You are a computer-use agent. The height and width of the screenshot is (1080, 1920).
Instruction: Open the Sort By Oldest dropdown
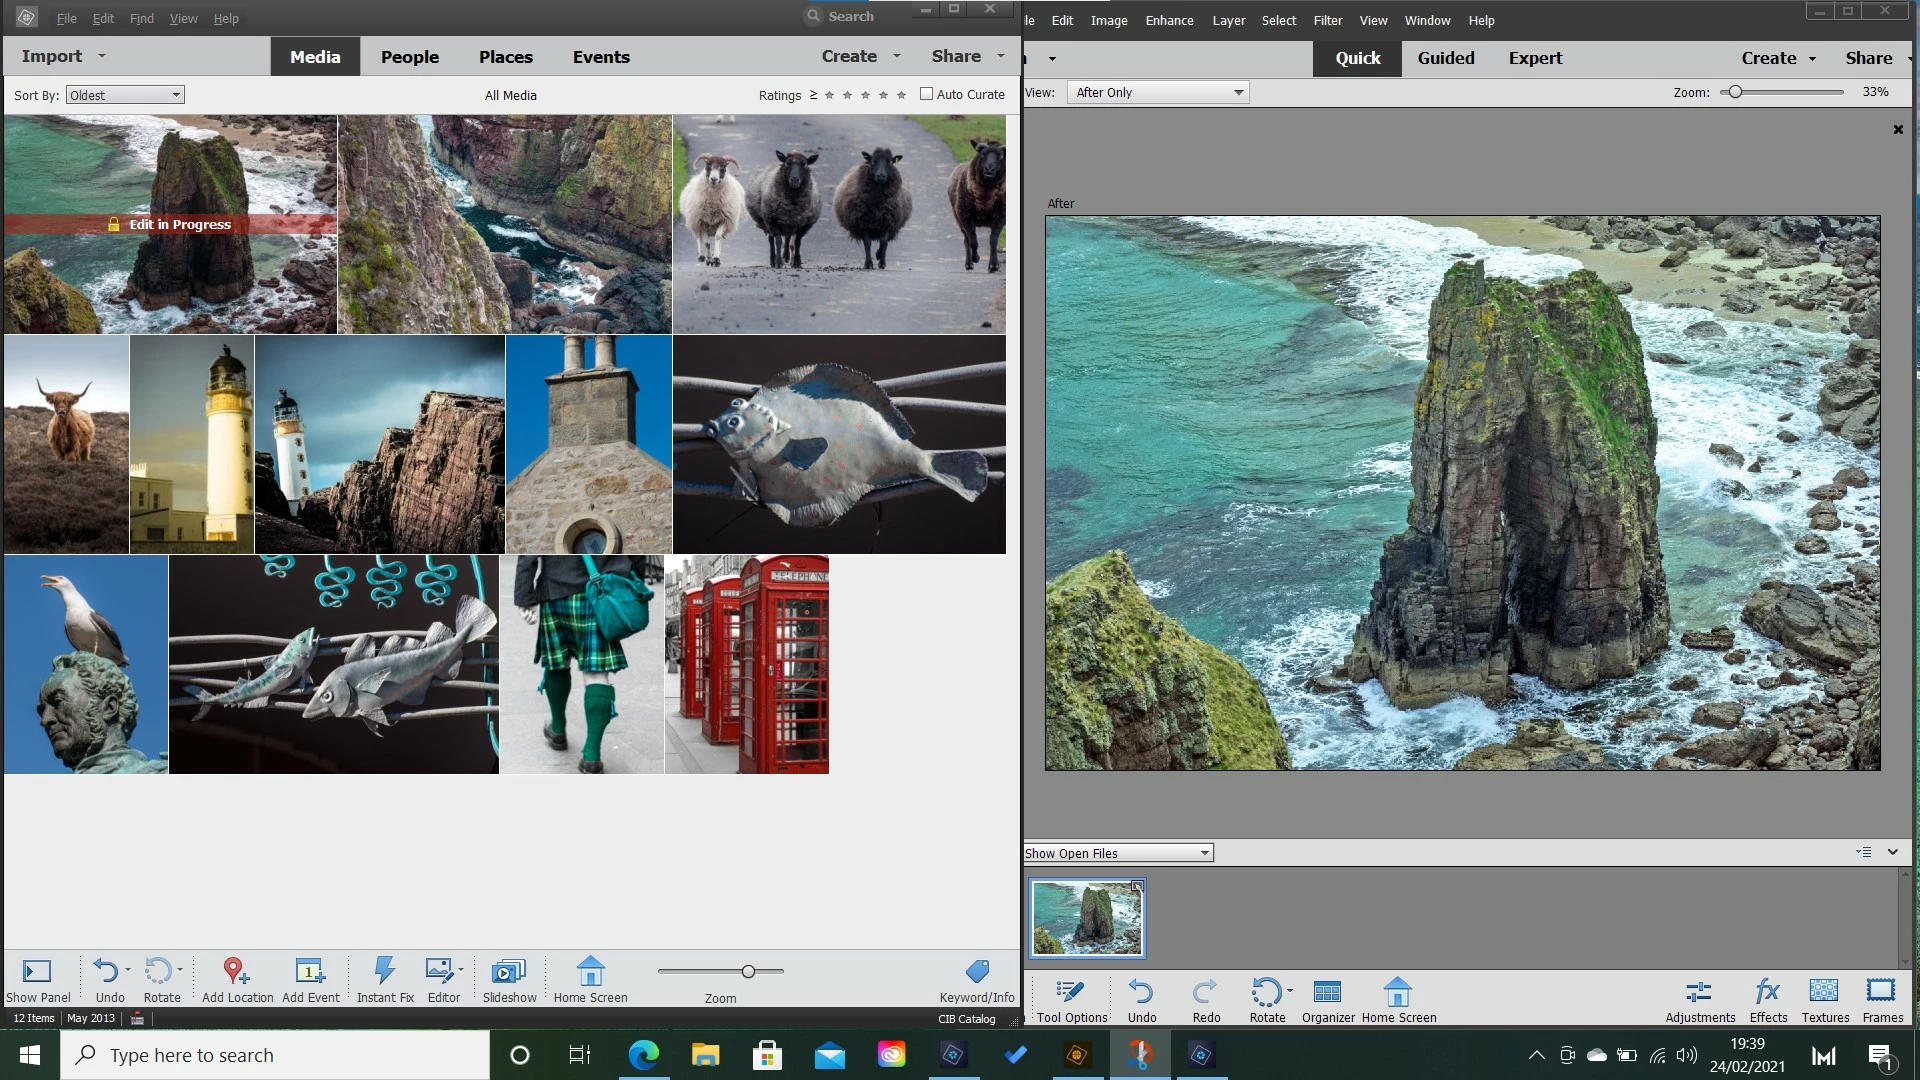[x=125, y=95]
